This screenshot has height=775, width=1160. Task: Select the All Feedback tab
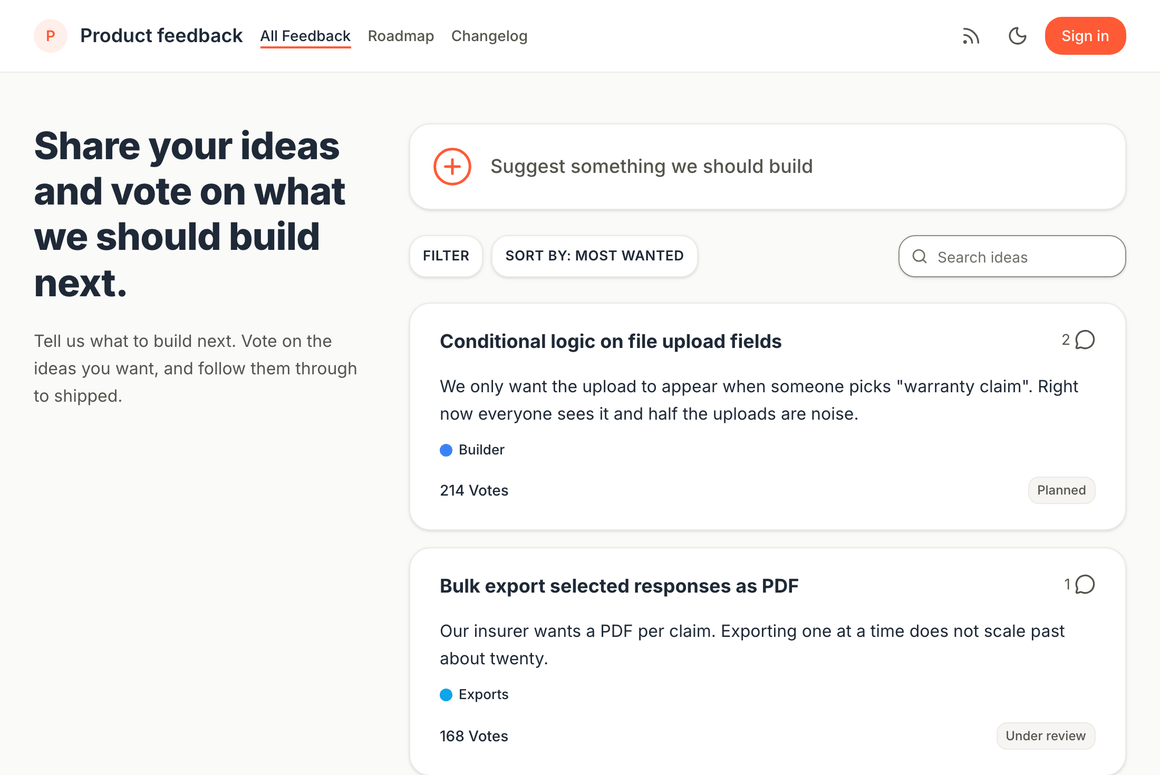click(x=306, y=36)
